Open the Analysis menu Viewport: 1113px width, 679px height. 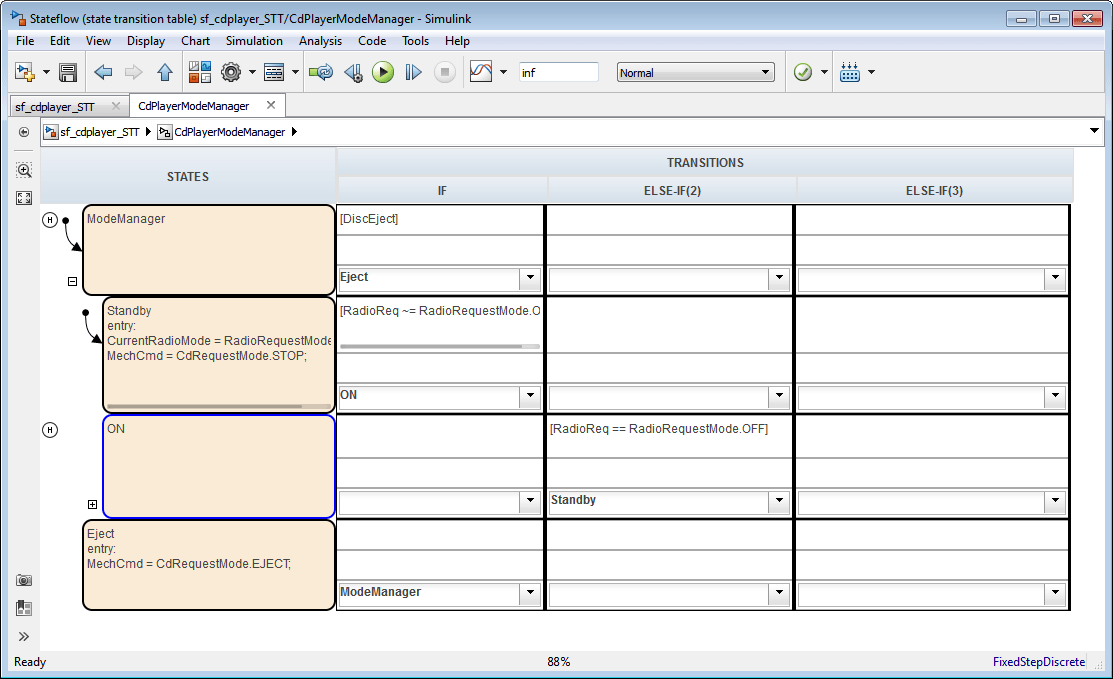click(320, 41)
